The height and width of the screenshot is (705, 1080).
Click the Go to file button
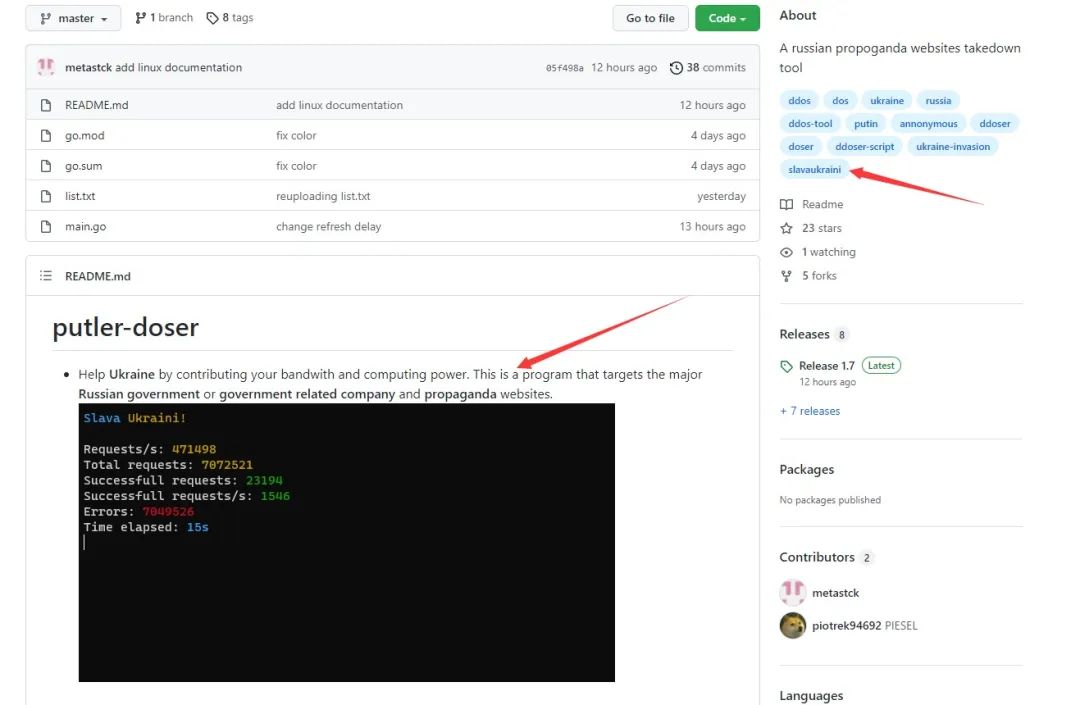[650, 18]
